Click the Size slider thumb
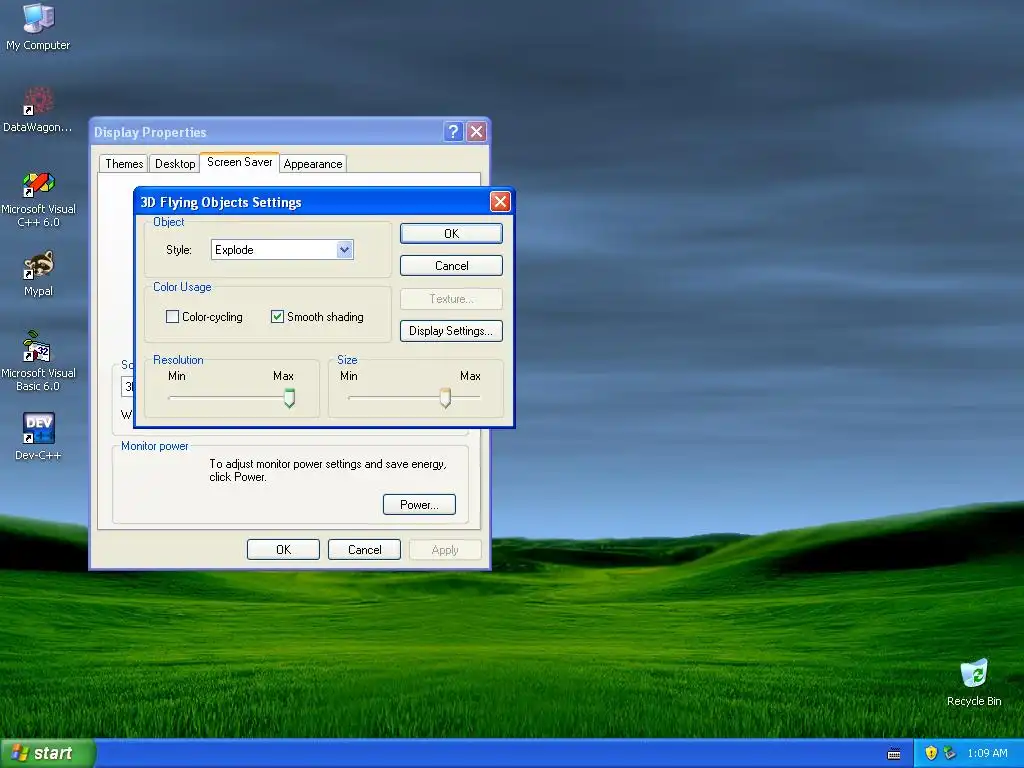 445,398
